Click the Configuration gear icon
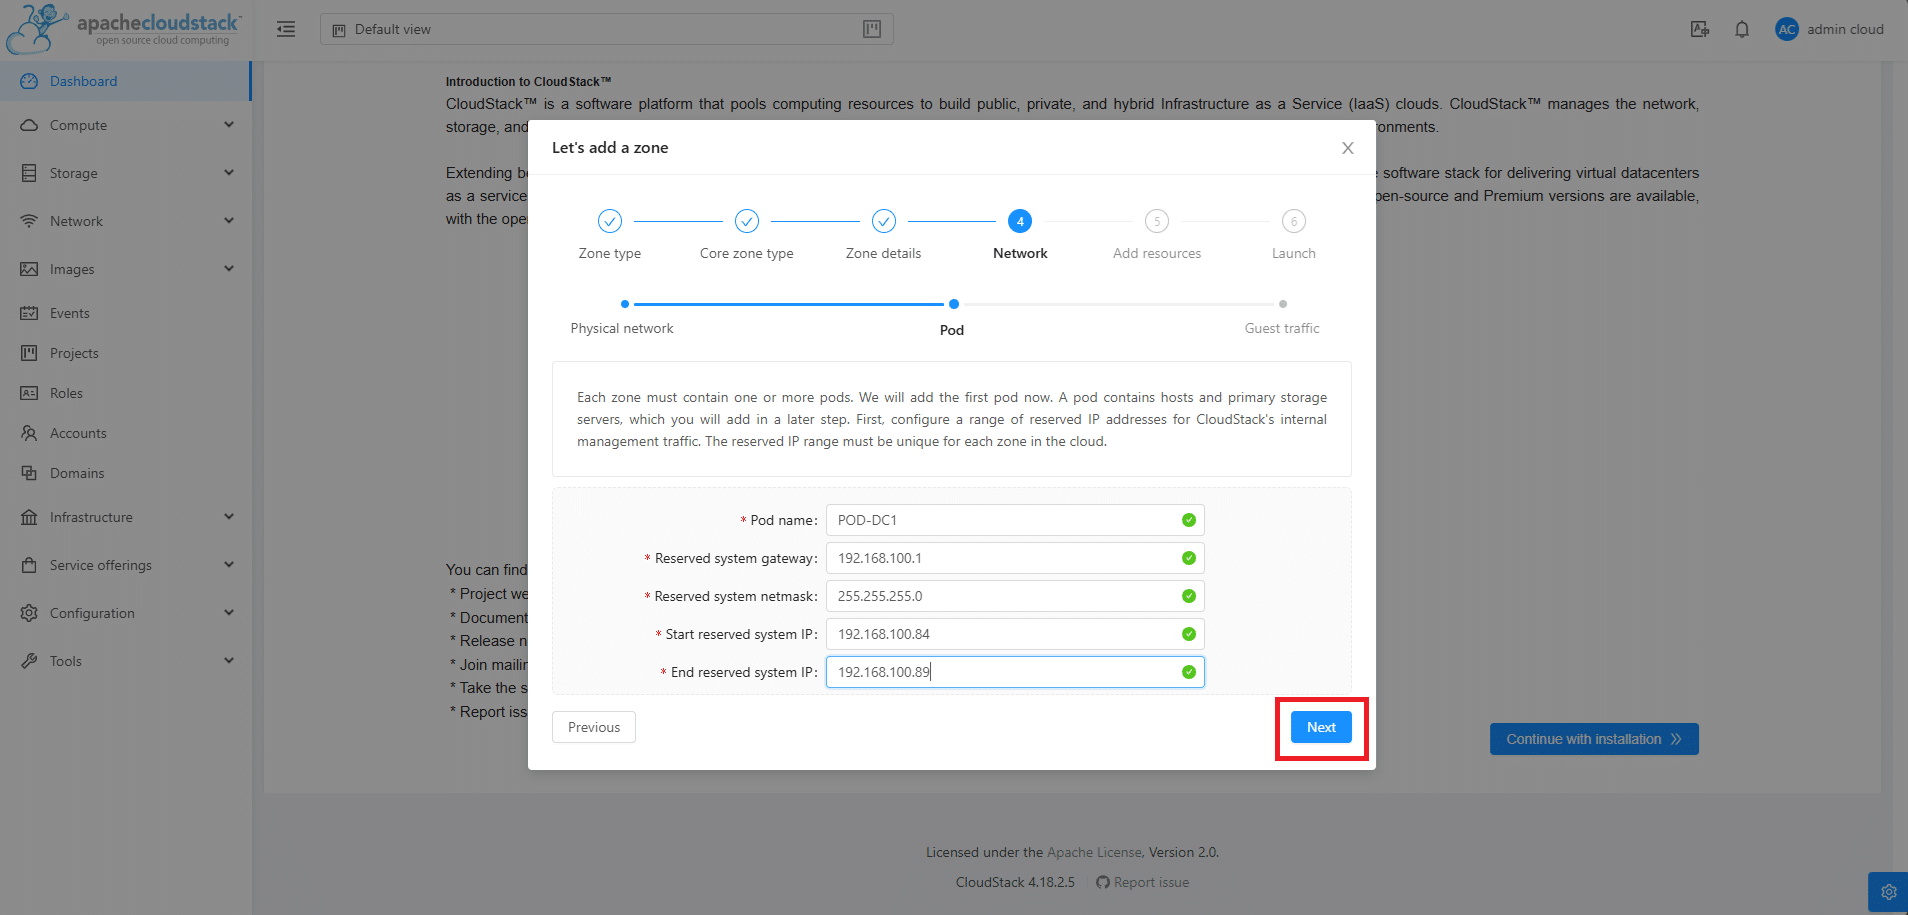This screenshot has height=915, width=1908. tap(29, 613)
